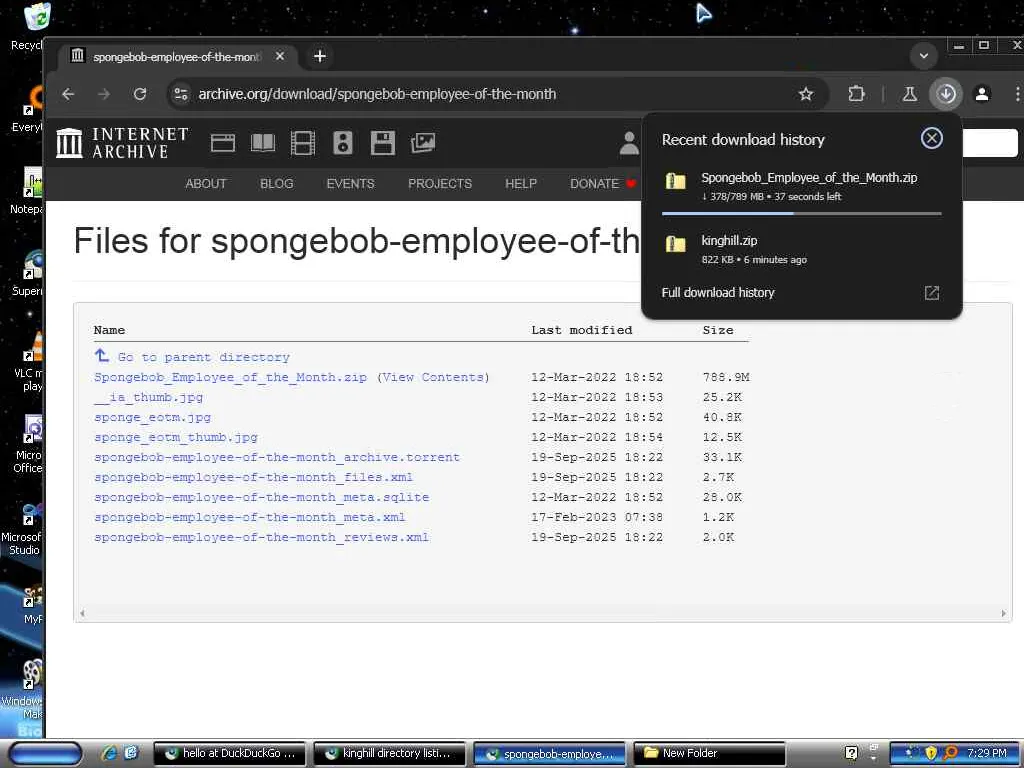Open the Chrome Labs flask icon
The width and height of the screenshot is (1024, 768).
click(909, 94)
